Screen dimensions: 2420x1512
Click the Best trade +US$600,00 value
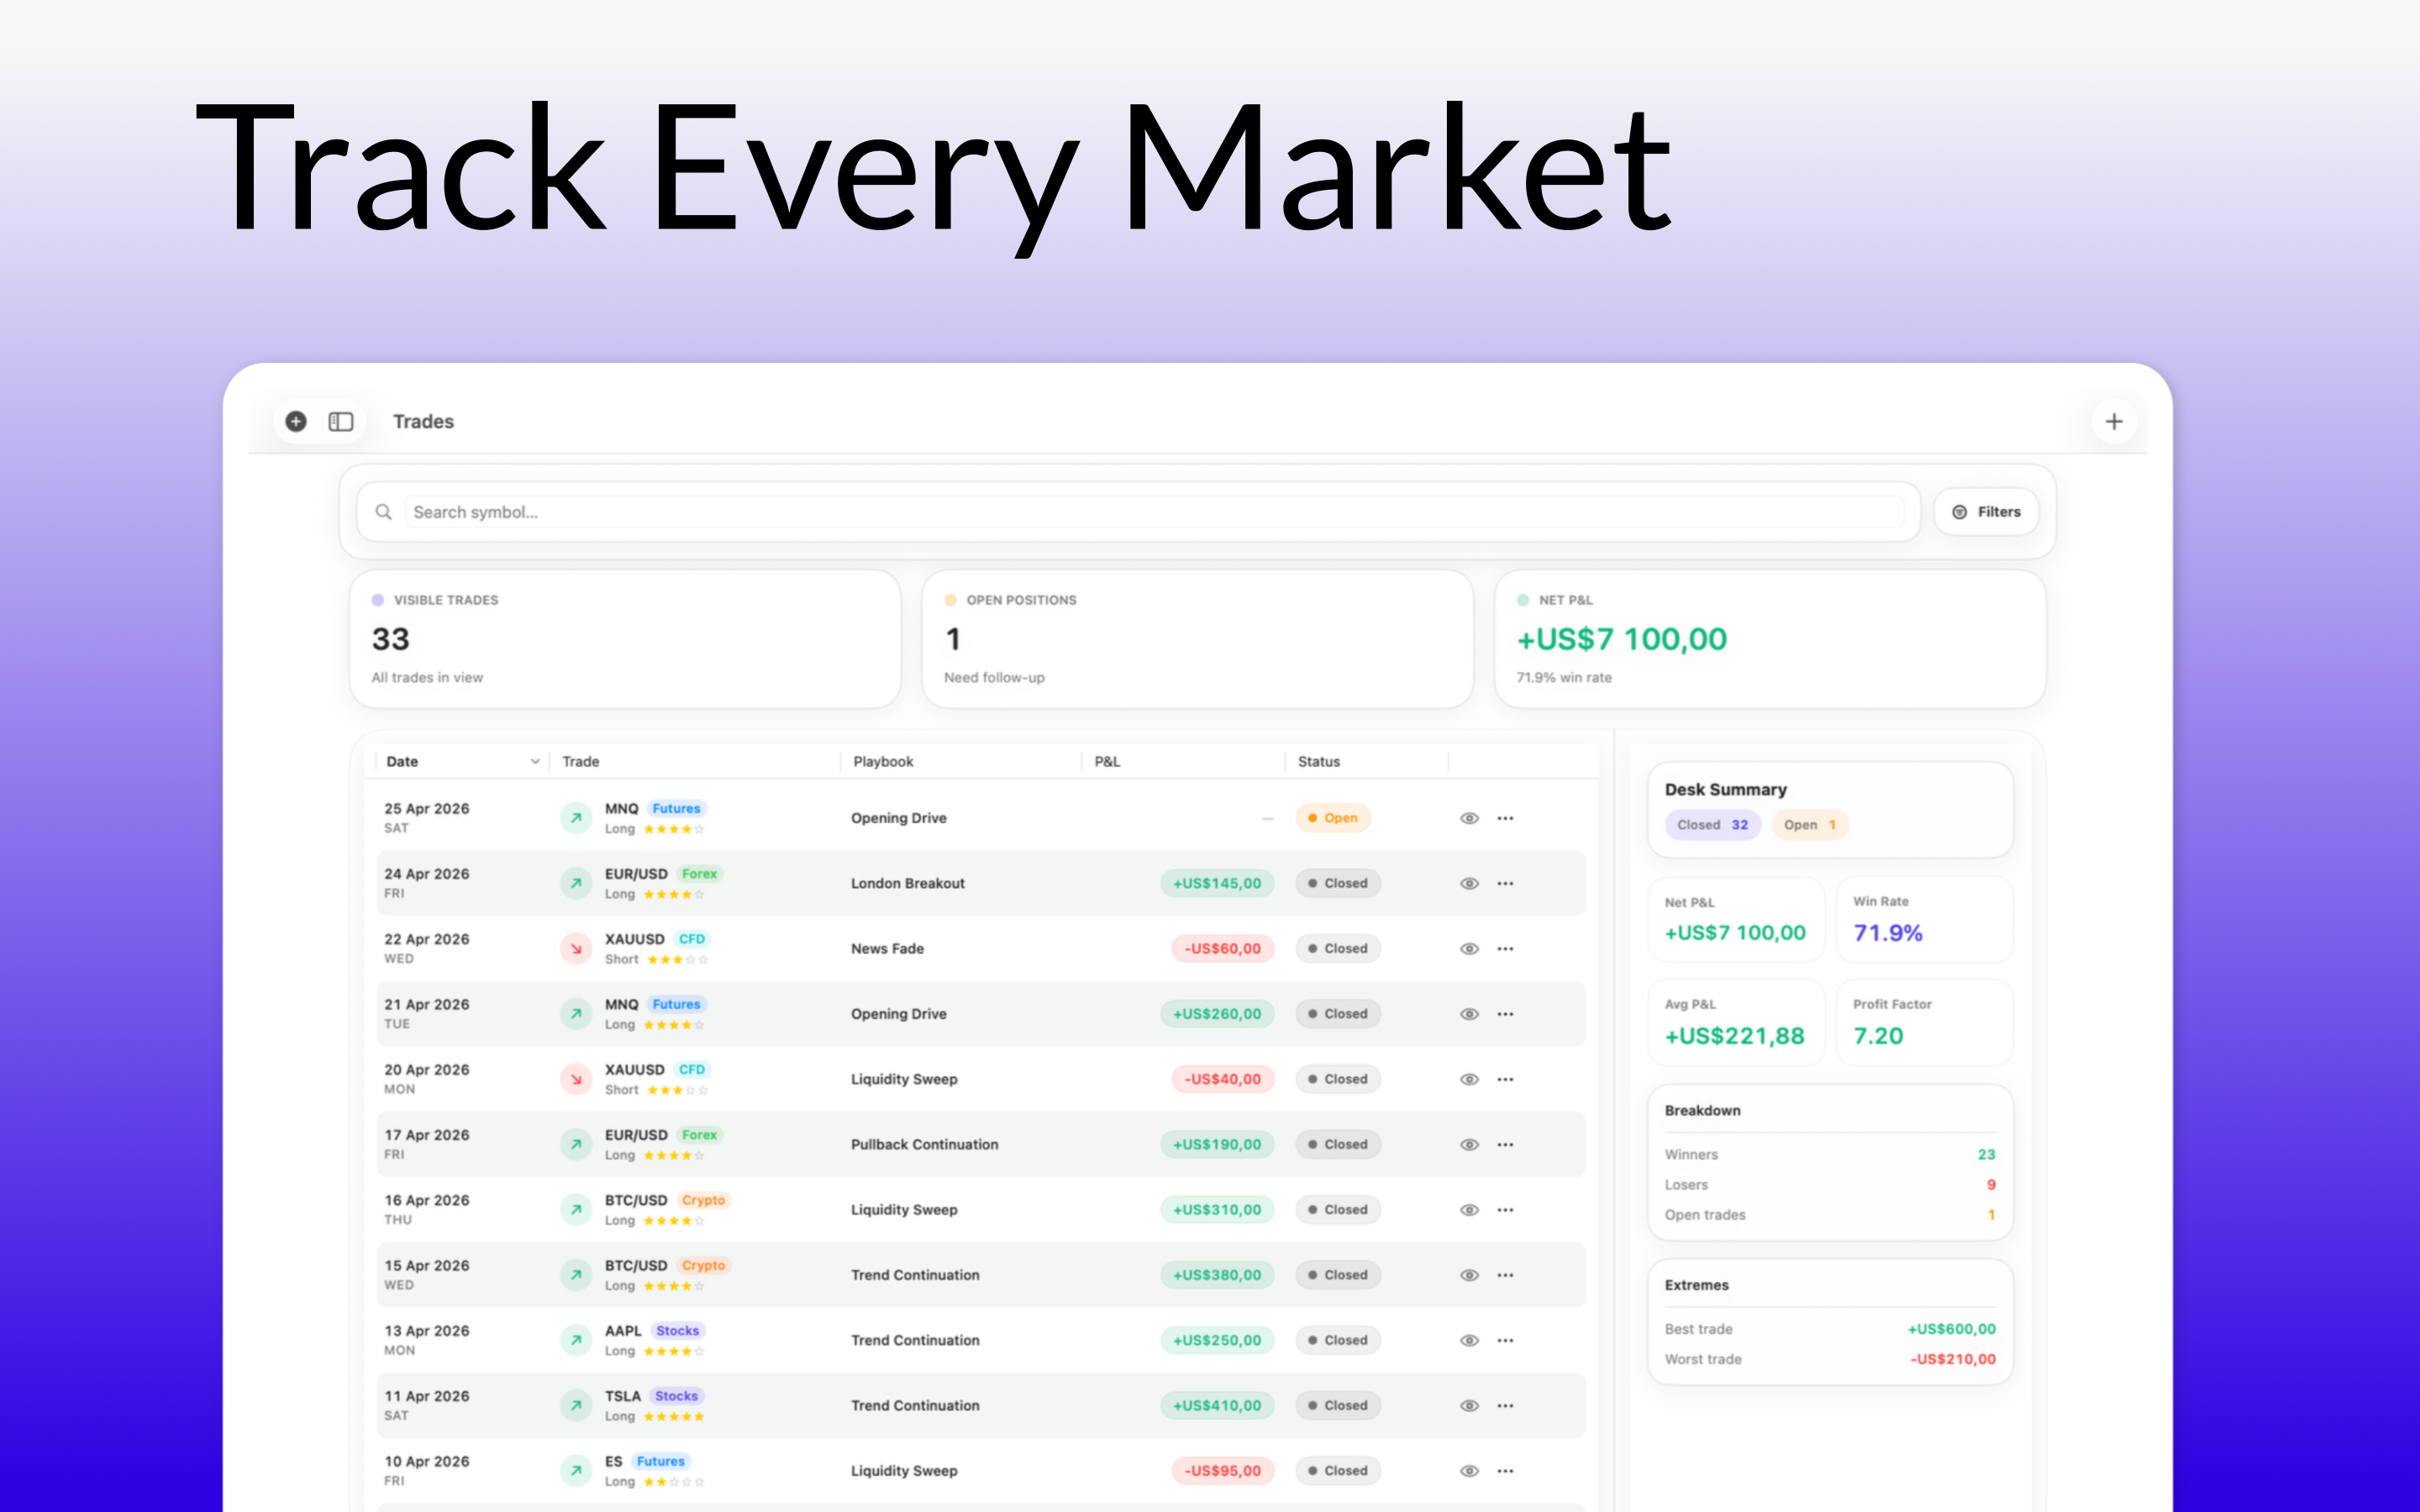pyautogui.click(x=1951, y=1329)
